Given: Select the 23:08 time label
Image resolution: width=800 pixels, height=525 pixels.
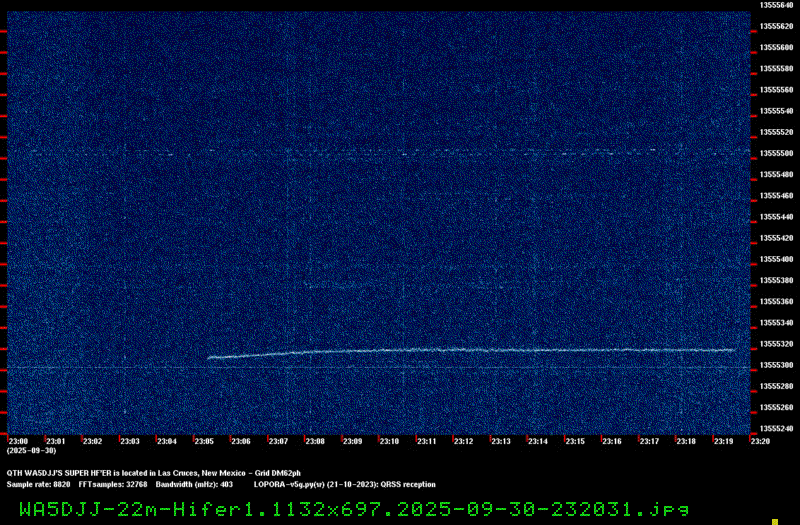Looking at the screenshot, I should tap(315, 441).
